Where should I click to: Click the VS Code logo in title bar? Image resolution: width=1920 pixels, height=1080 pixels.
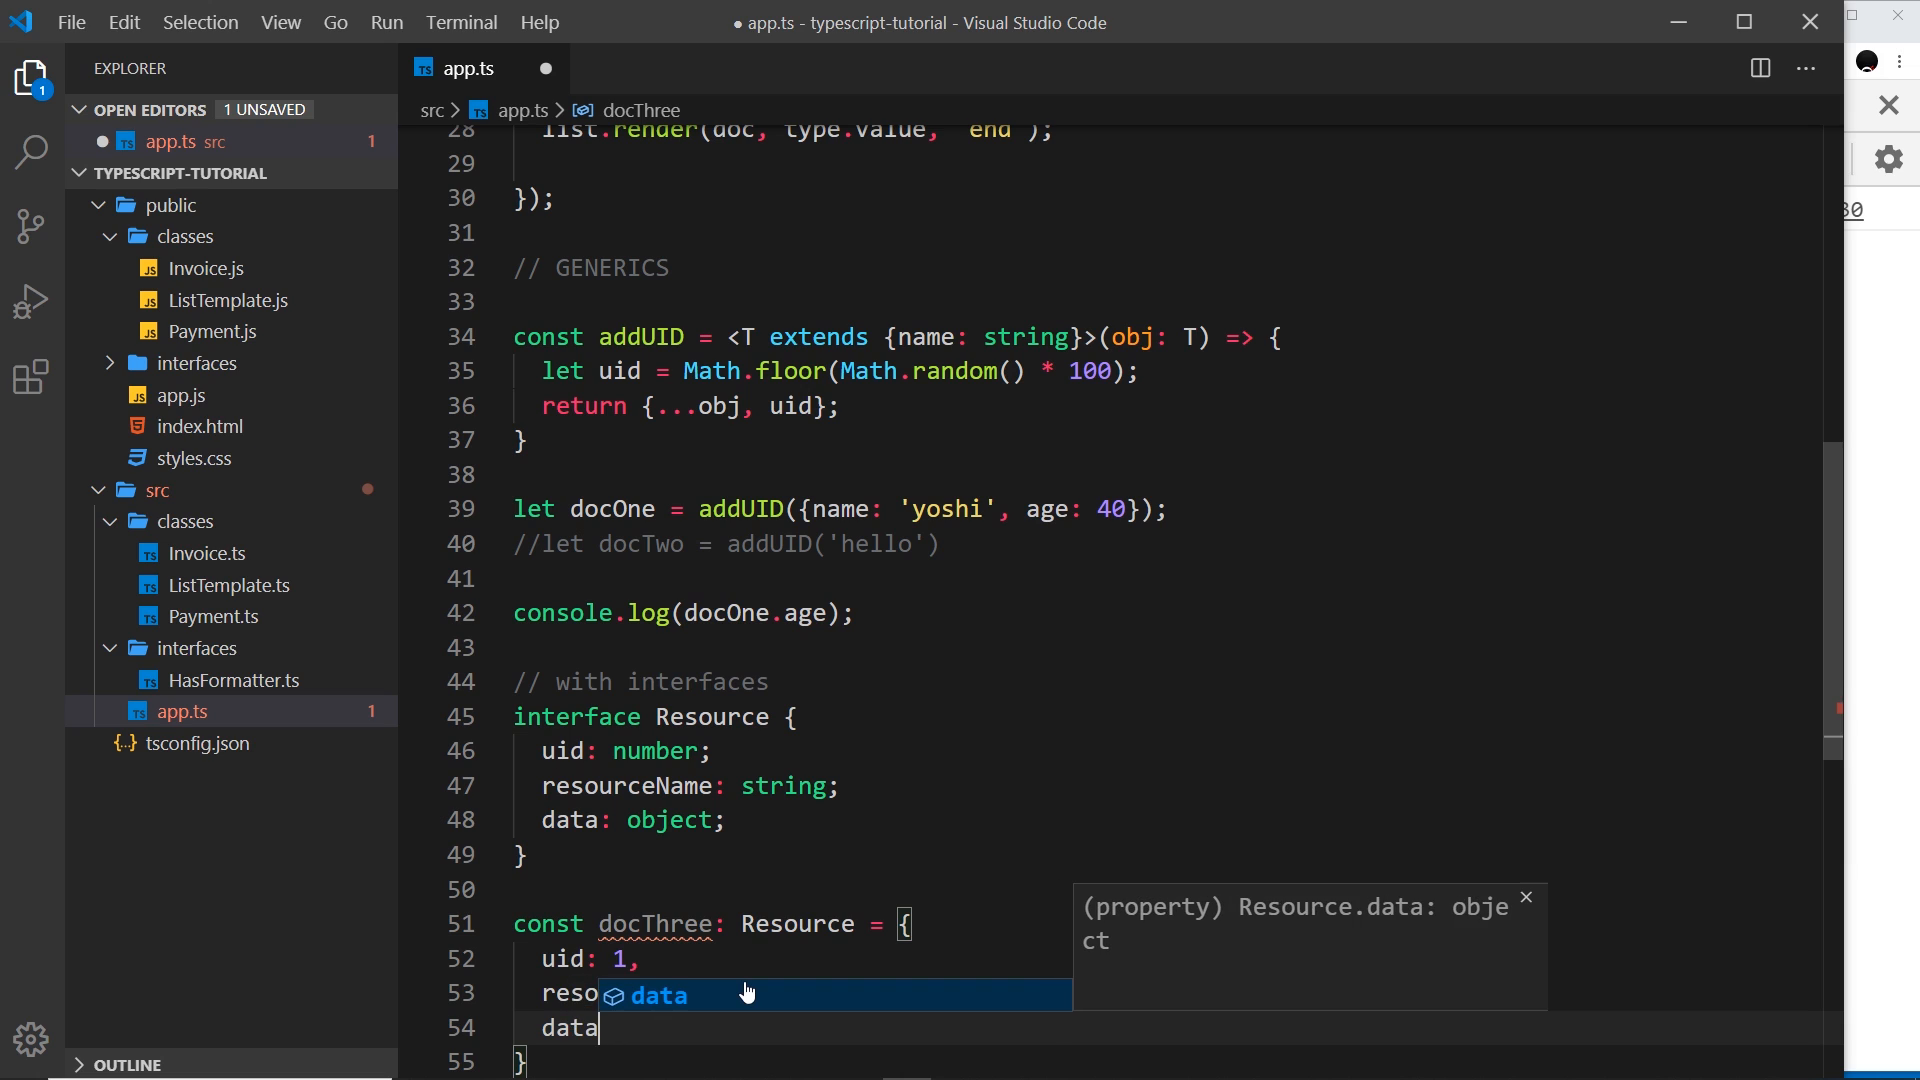point(21,22)
